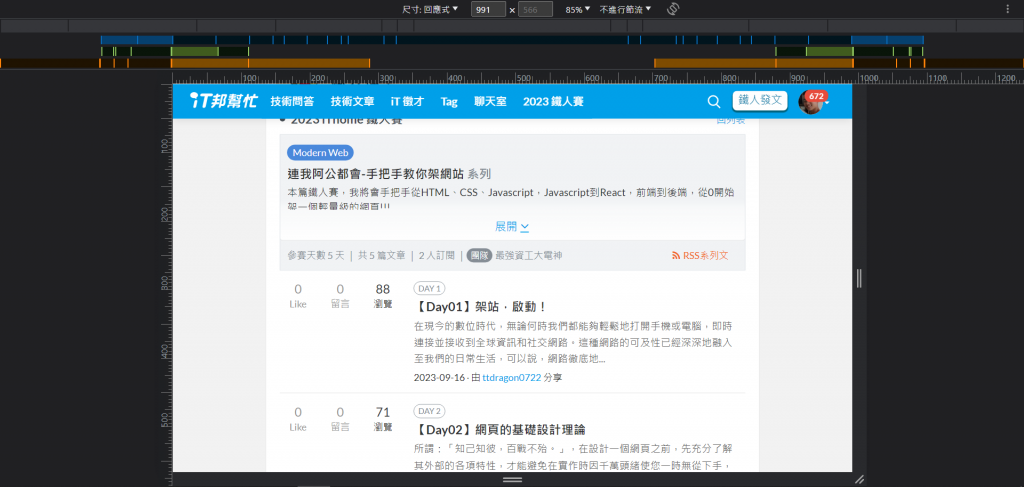Viewport: 1024px width, 487px height.
Task: Open the 技術問答 nav item
Action: click(293, 102)
